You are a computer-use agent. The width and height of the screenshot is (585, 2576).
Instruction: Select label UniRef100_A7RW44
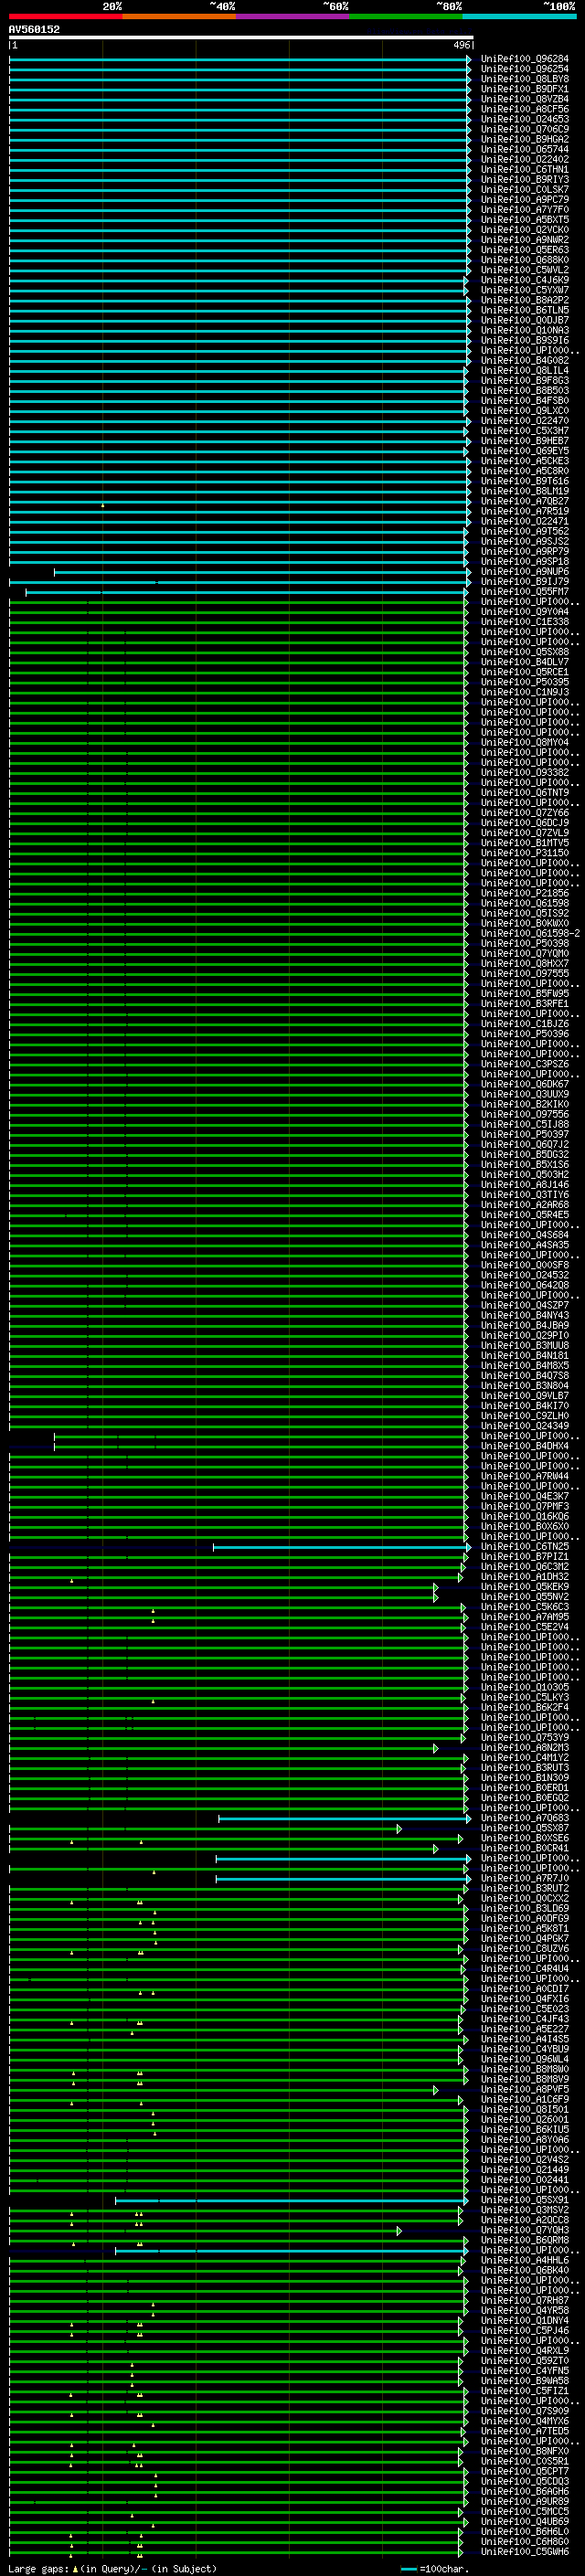pos(524,1476)
